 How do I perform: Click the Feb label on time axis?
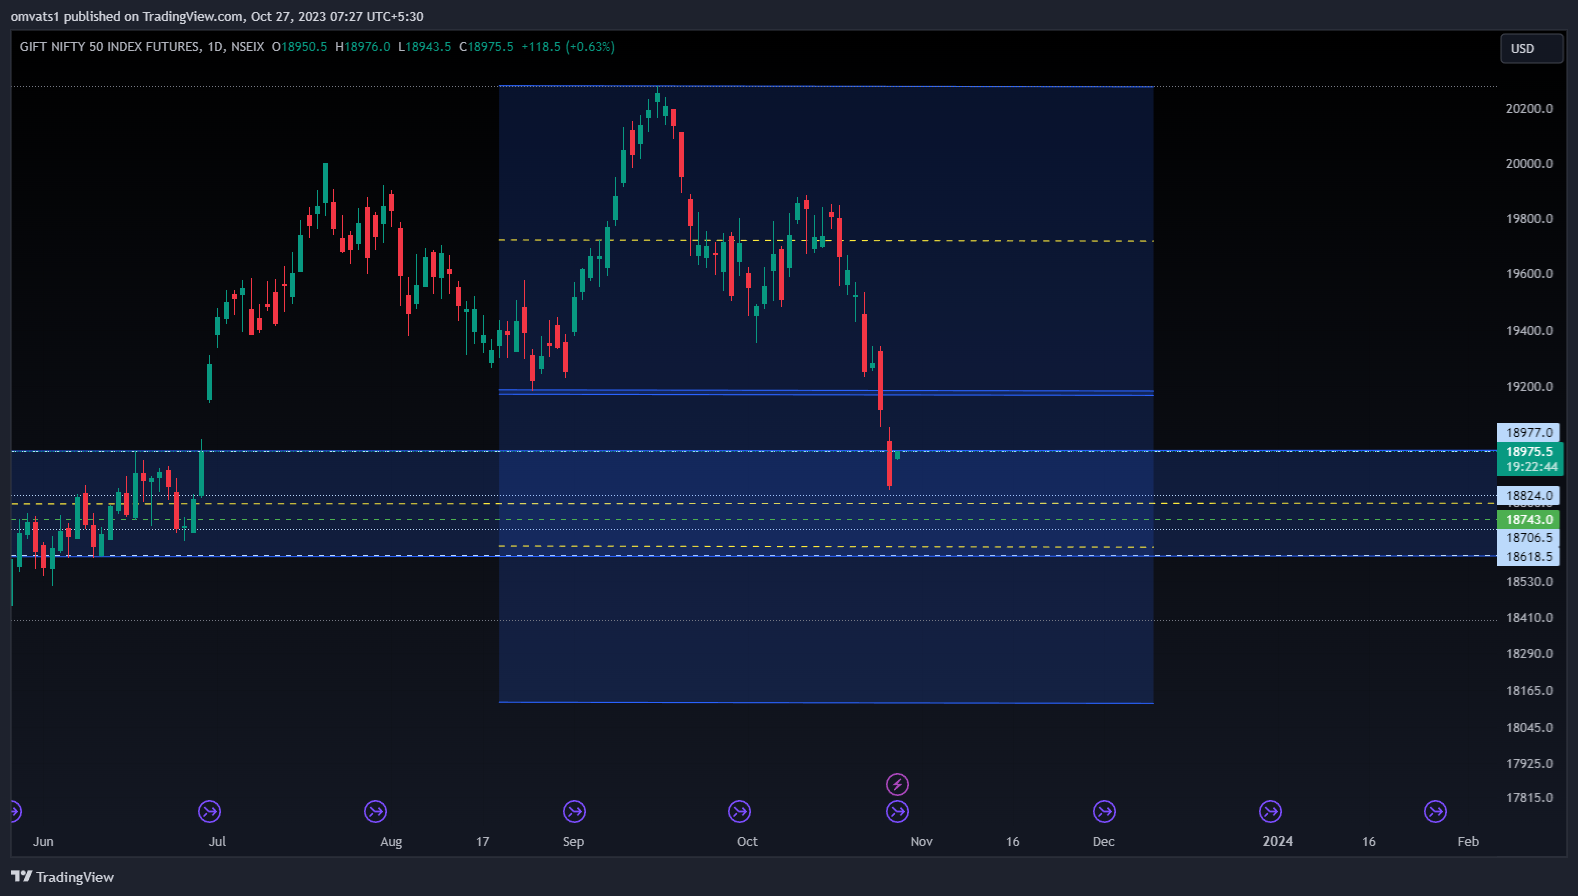click(1467, 841)
